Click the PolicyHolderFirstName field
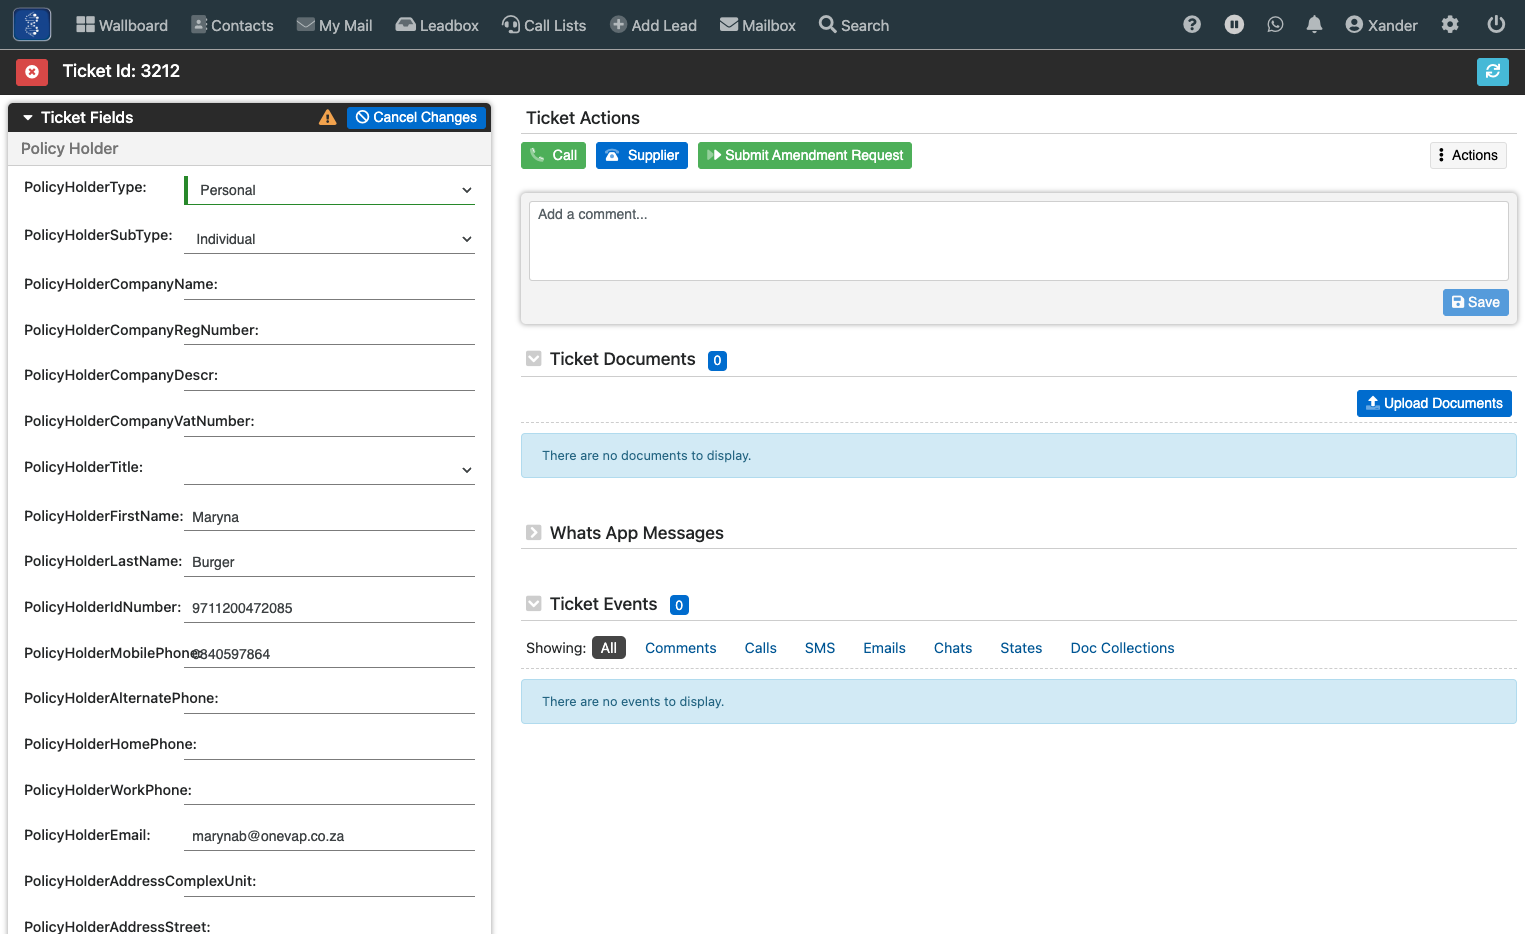 (330, 517)
